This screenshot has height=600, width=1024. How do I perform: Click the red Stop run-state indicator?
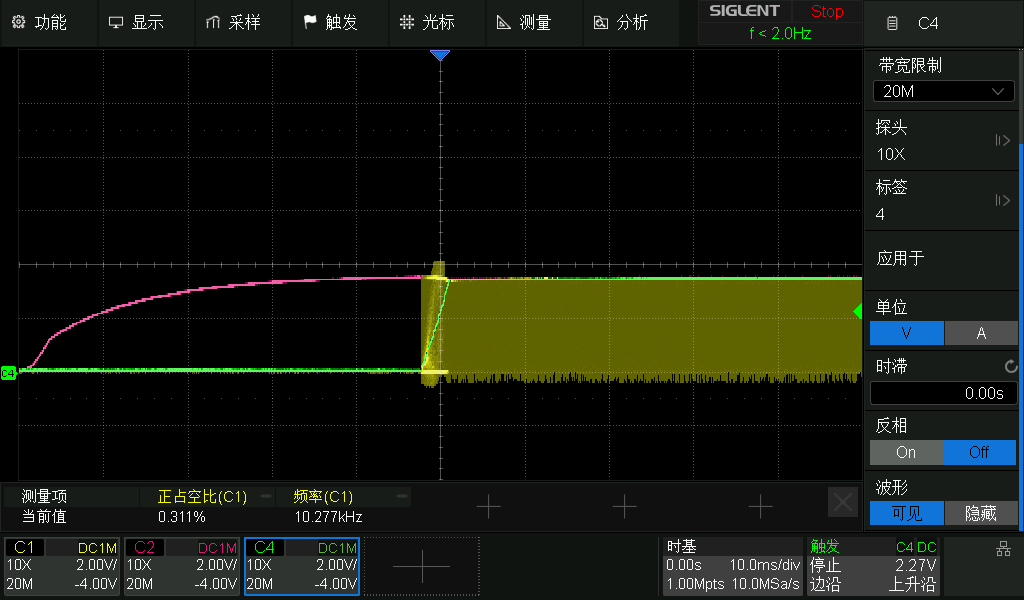point(827,11)
